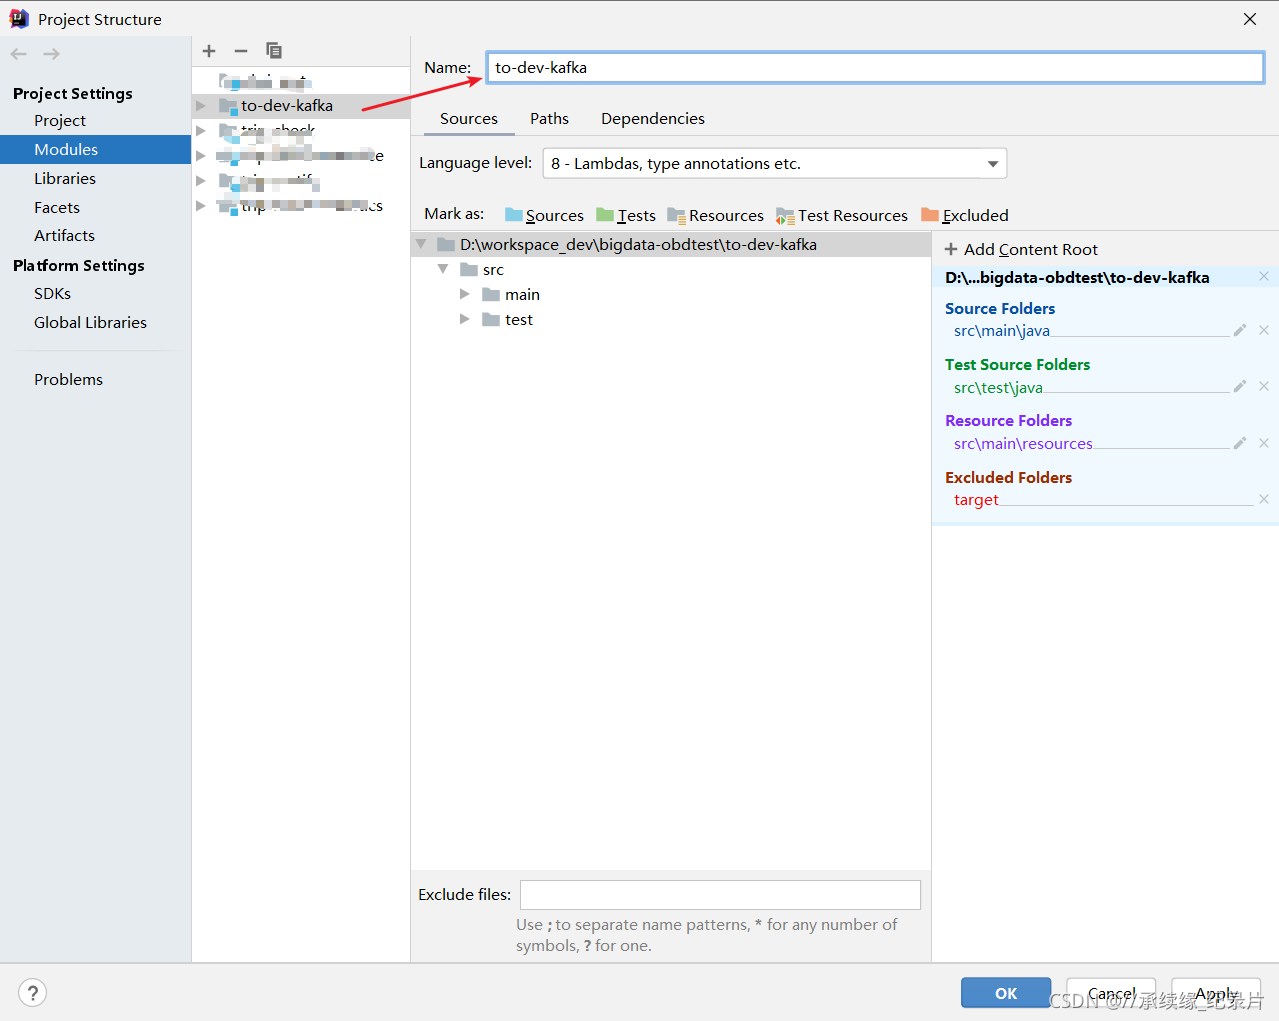The height and width of the screenshot is (1021, 1279).
Task: Open the Facets settings
Action: [57, 207]
